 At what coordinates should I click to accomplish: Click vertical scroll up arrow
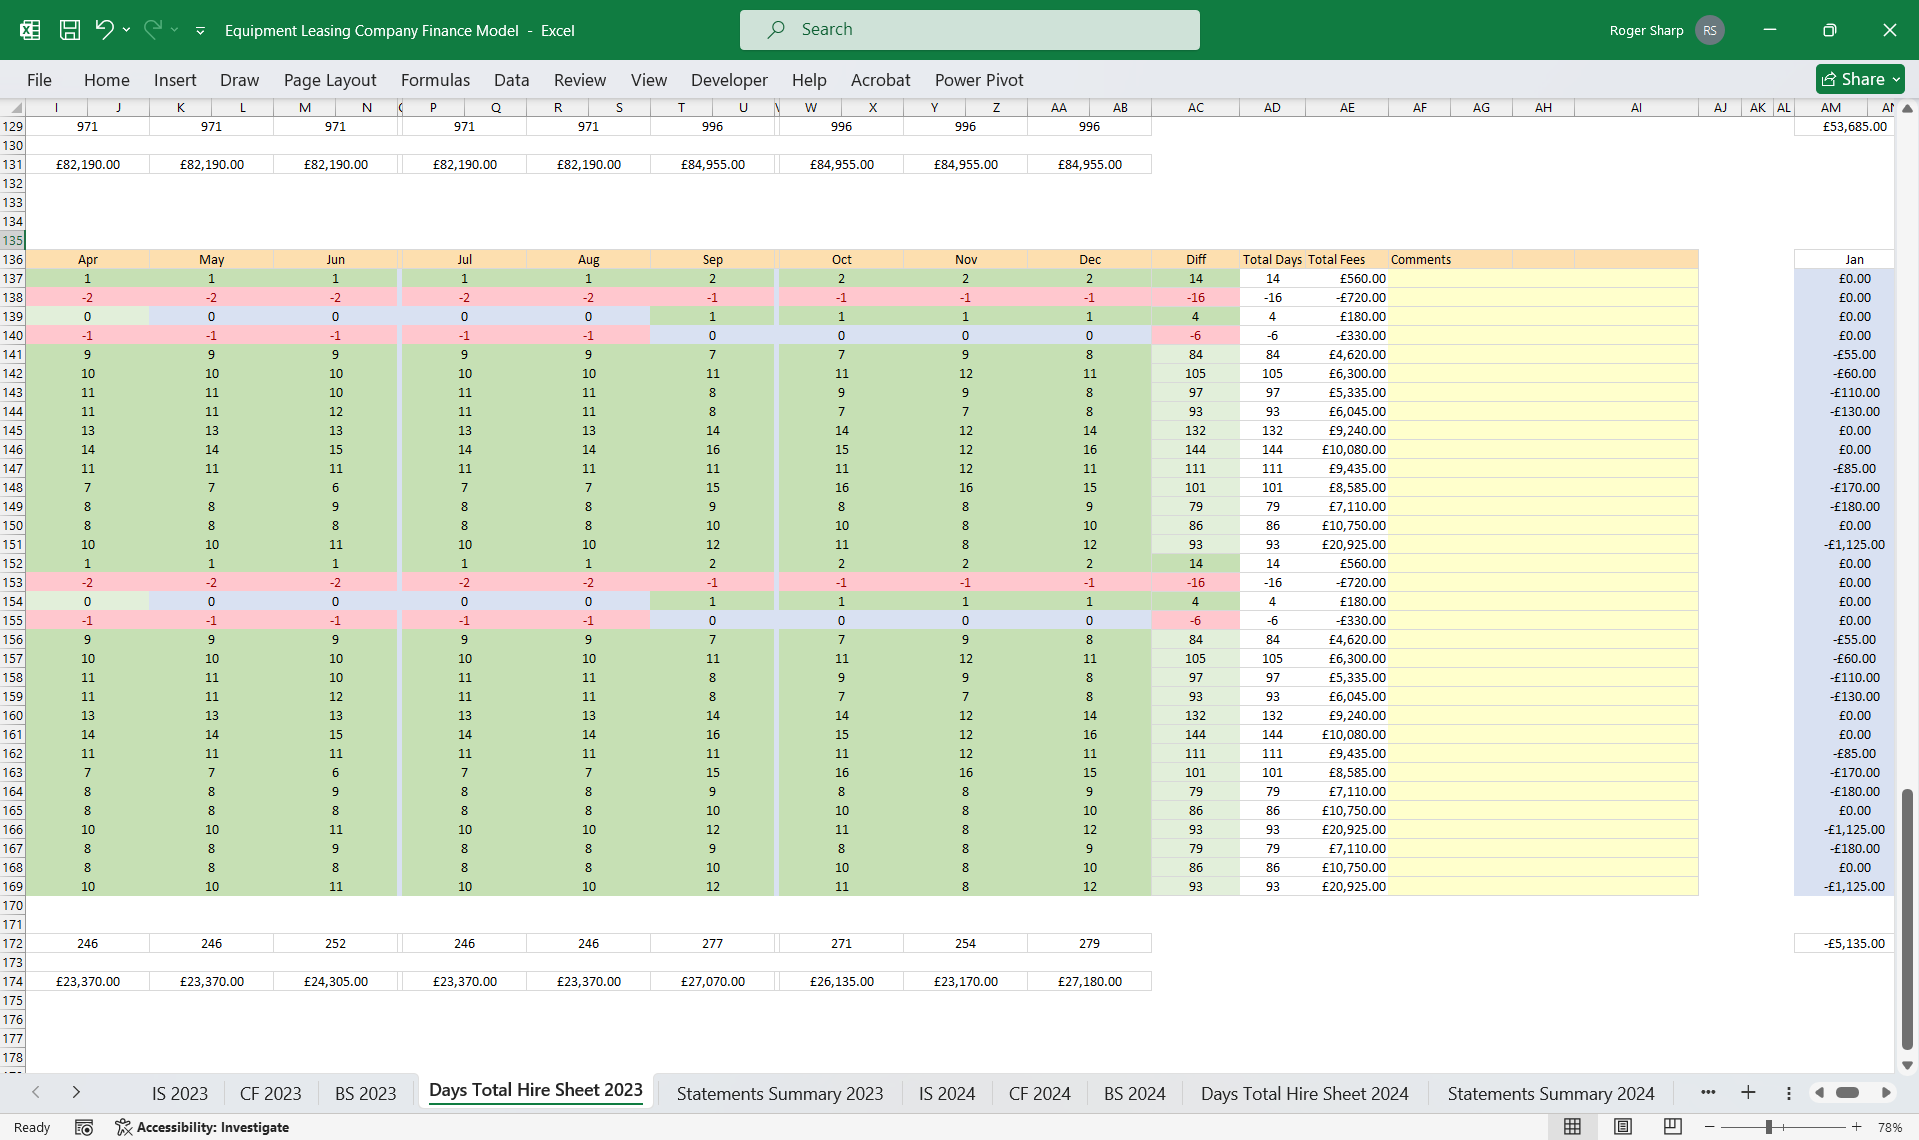pyautogui.click(x=1907, y=108)
